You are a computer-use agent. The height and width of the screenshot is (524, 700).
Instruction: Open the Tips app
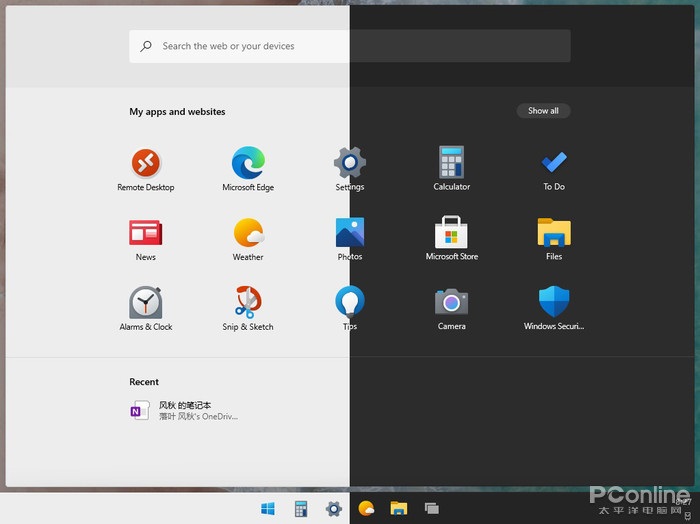click(x=350, y=303)
